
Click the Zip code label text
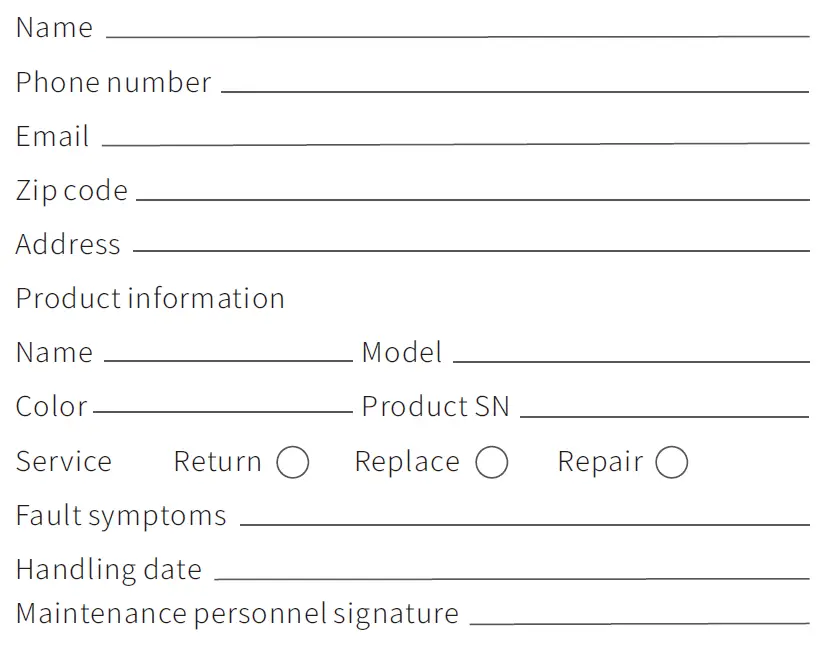click(72, 191)
